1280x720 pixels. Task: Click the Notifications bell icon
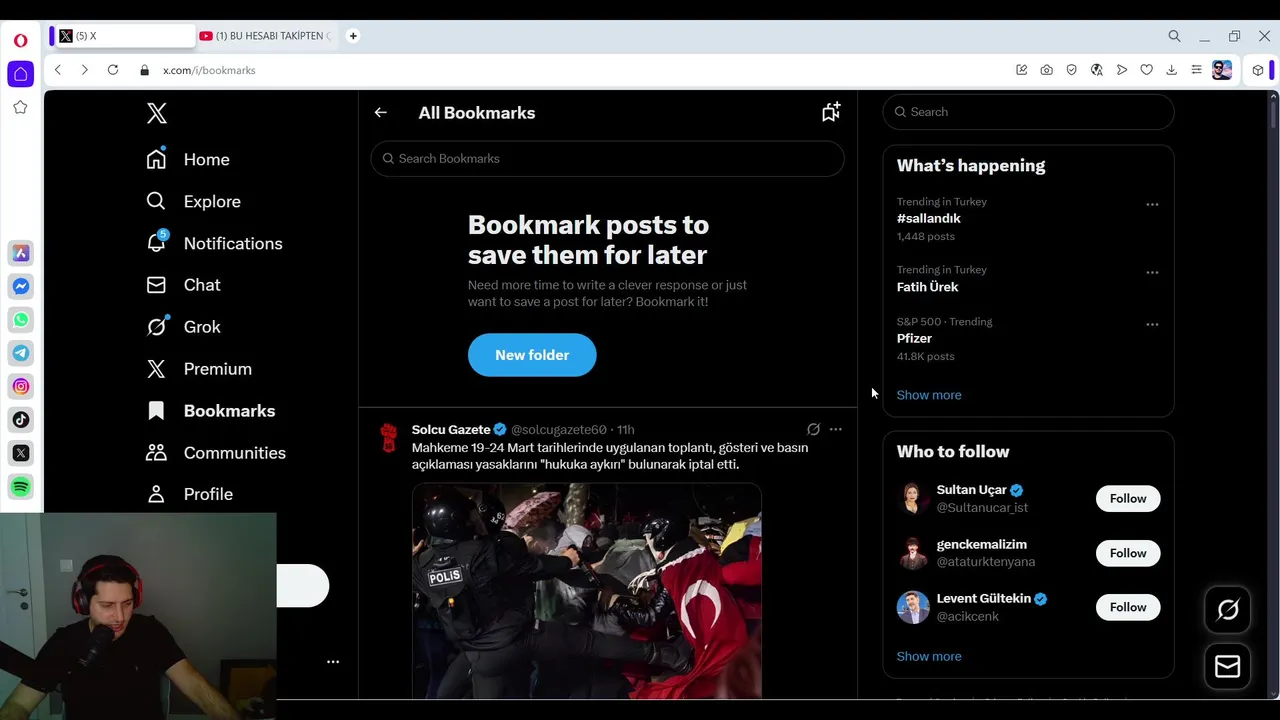[x=156, y=243]
